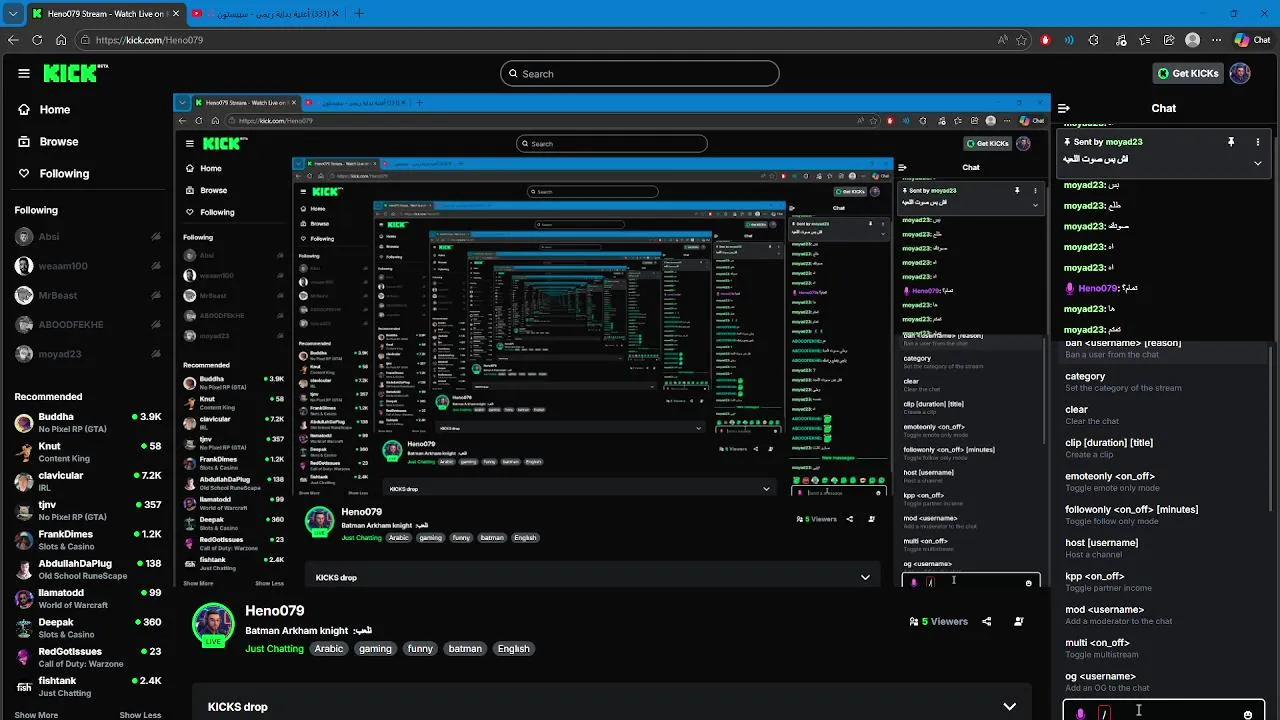Click the large 5 Viewers count on the main page

tap(939, 621)
